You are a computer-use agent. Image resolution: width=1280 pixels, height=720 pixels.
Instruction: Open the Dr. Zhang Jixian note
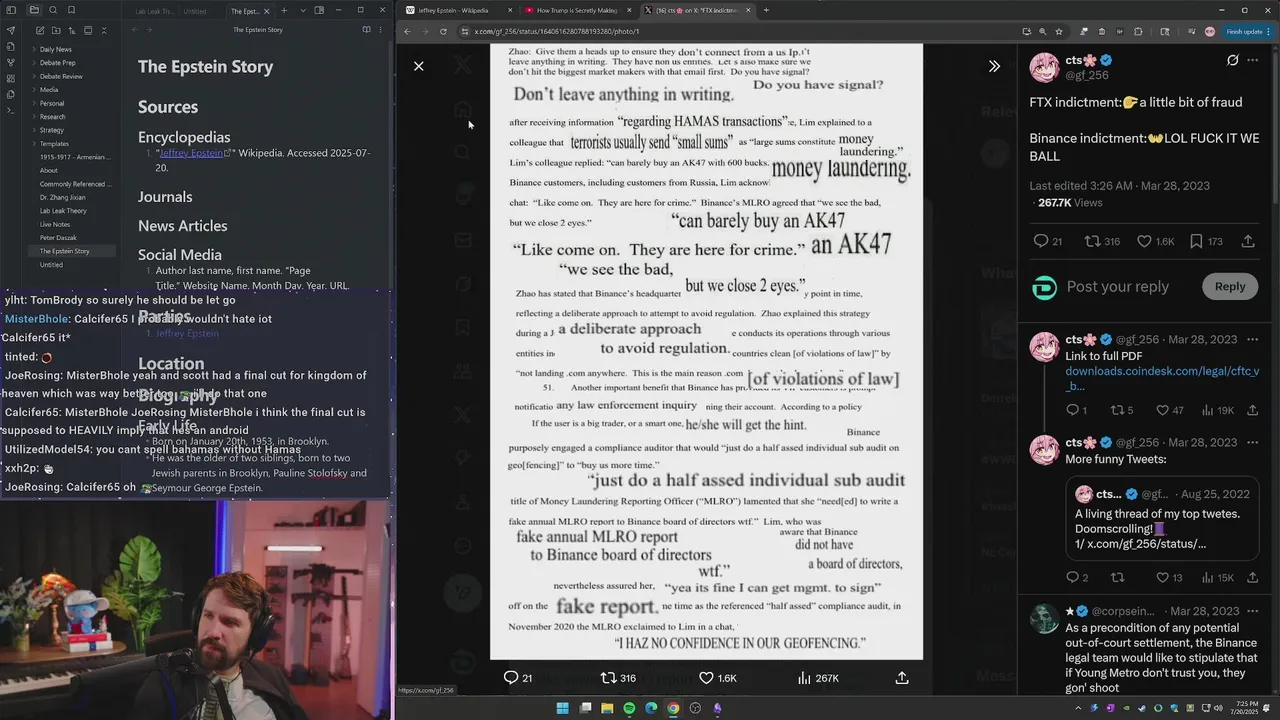(x=61, y=197)
